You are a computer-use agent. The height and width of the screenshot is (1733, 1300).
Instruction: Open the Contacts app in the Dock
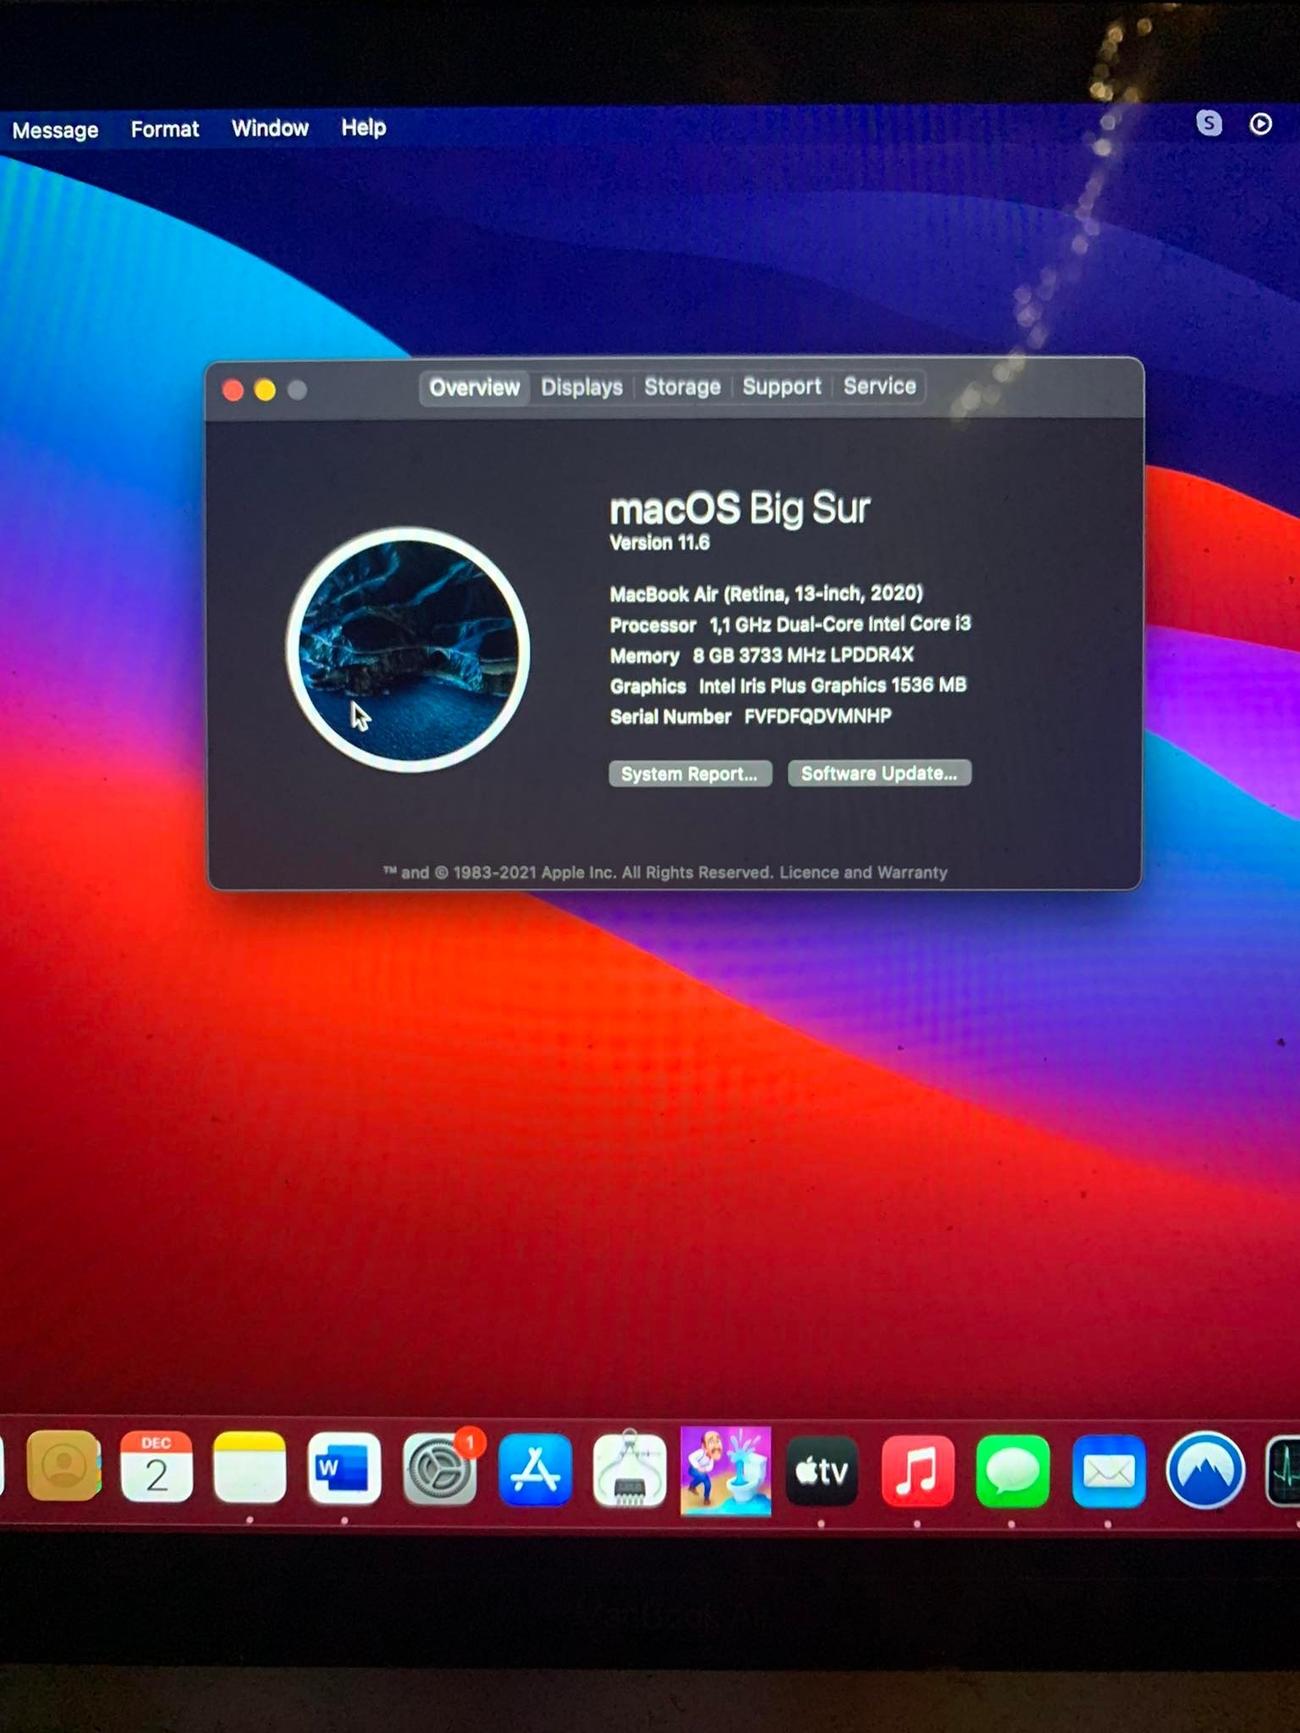tap(64, 1467)
